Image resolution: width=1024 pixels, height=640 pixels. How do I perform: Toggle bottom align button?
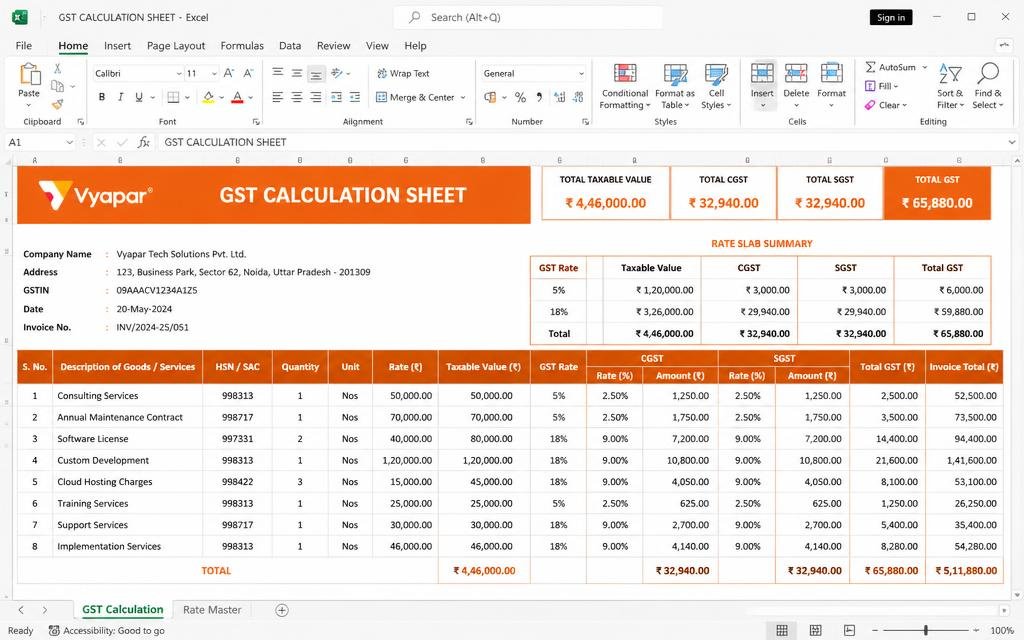point(316,74)
